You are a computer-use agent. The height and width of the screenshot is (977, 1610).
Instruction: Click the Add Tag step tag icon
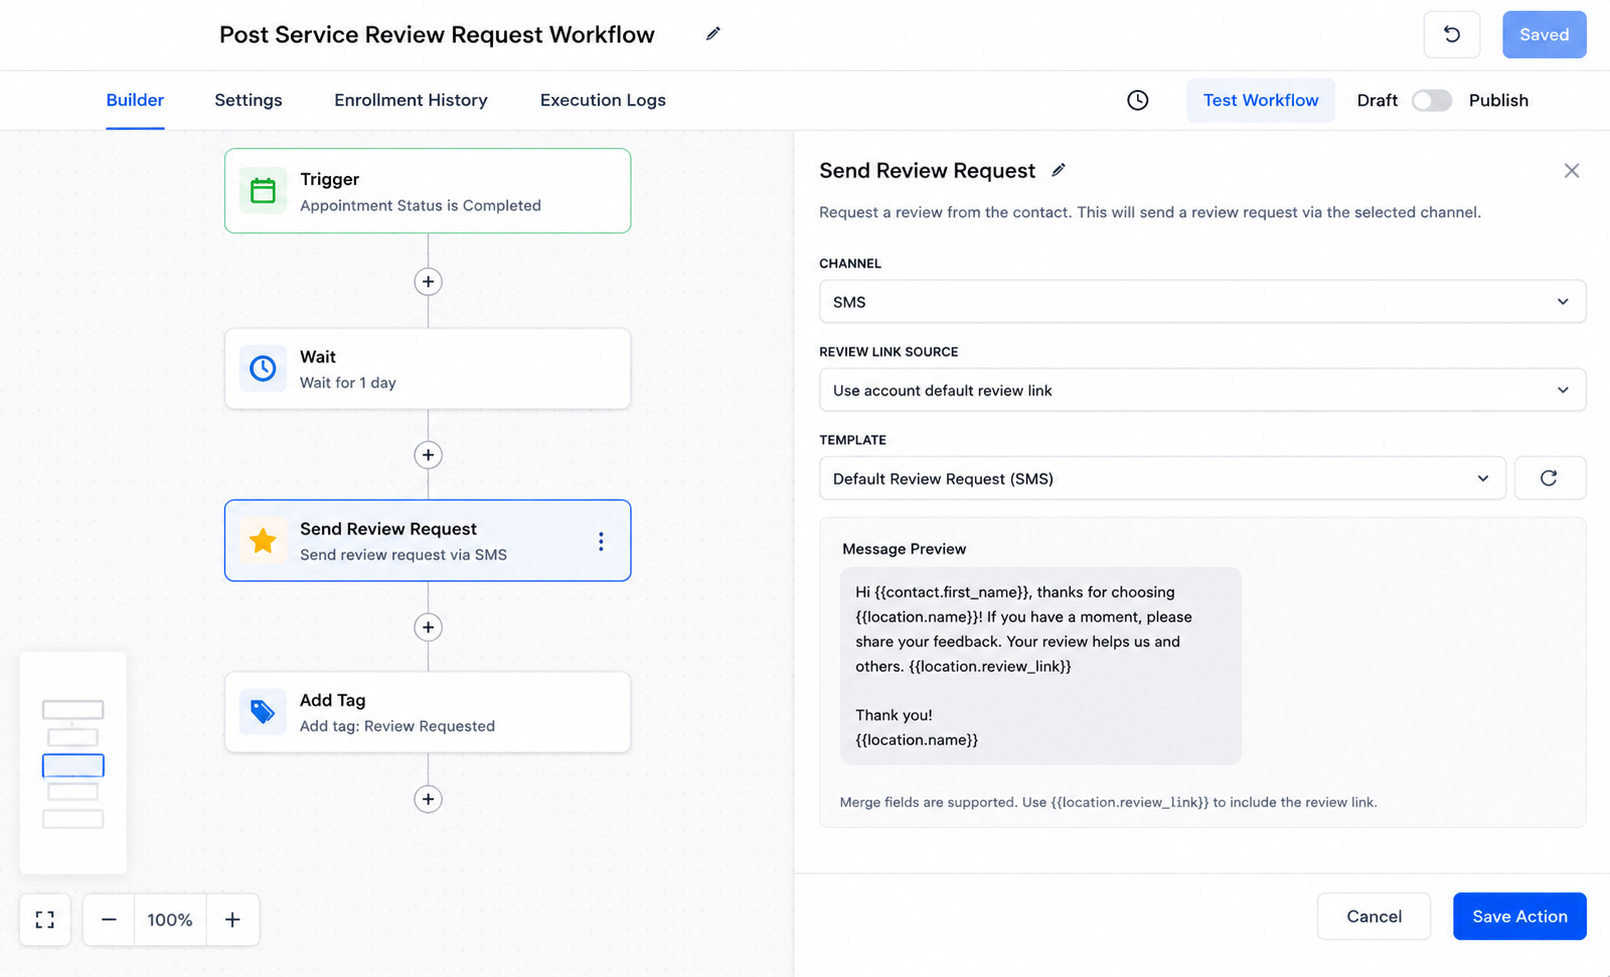point(263,711)
